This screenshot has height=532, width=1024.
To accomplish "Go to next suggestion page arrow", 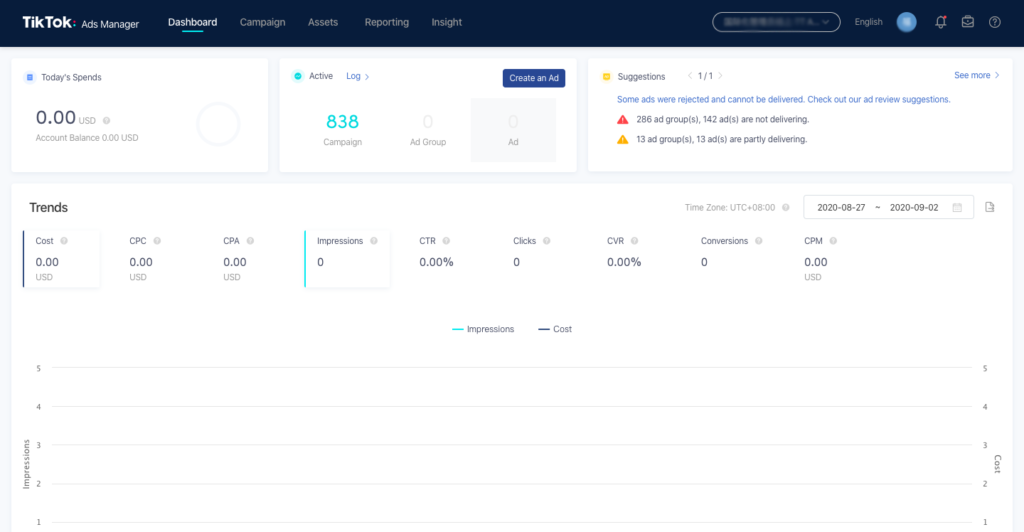I will 721,76.
